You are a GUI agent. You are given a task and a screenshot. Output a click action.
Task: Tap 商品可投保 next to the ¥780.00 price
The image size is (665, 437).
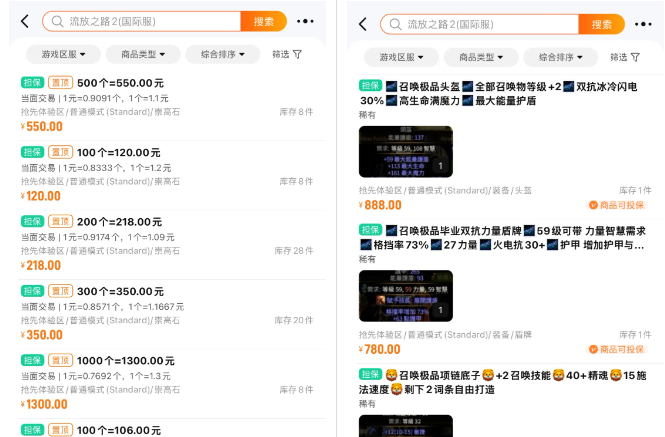[617, 350]
